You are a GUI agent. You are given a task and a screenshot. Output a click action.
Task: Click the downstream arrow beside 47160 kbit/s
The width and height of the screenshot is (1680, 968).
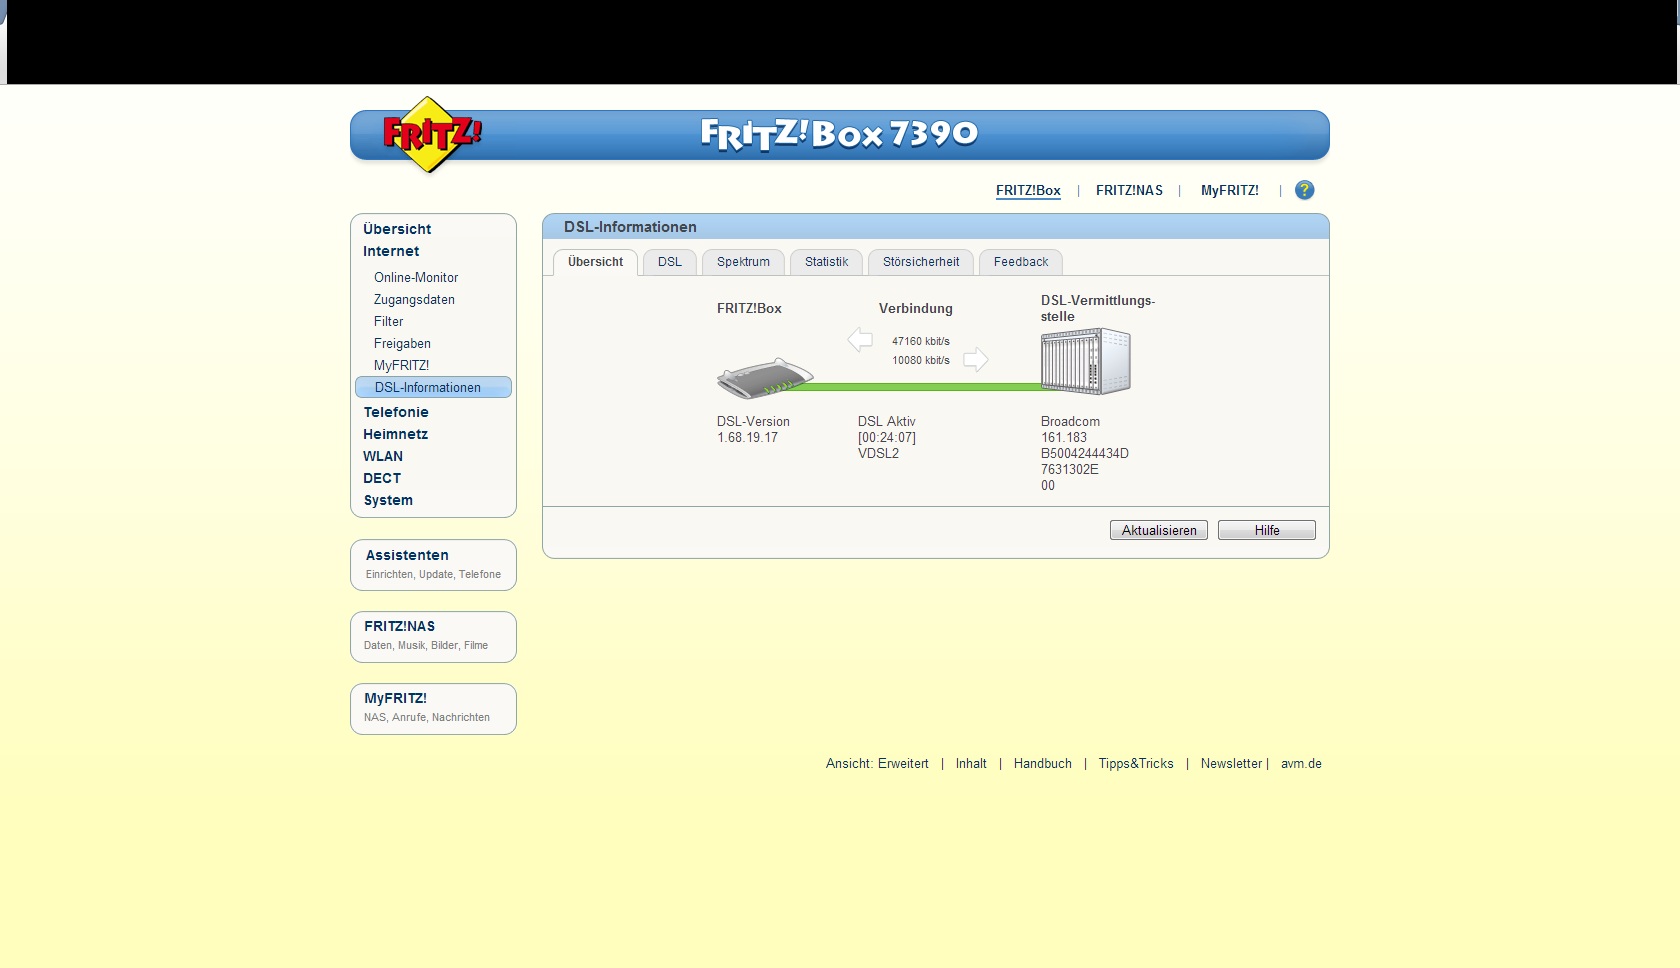pyautogui.click(x=860, y=340)
